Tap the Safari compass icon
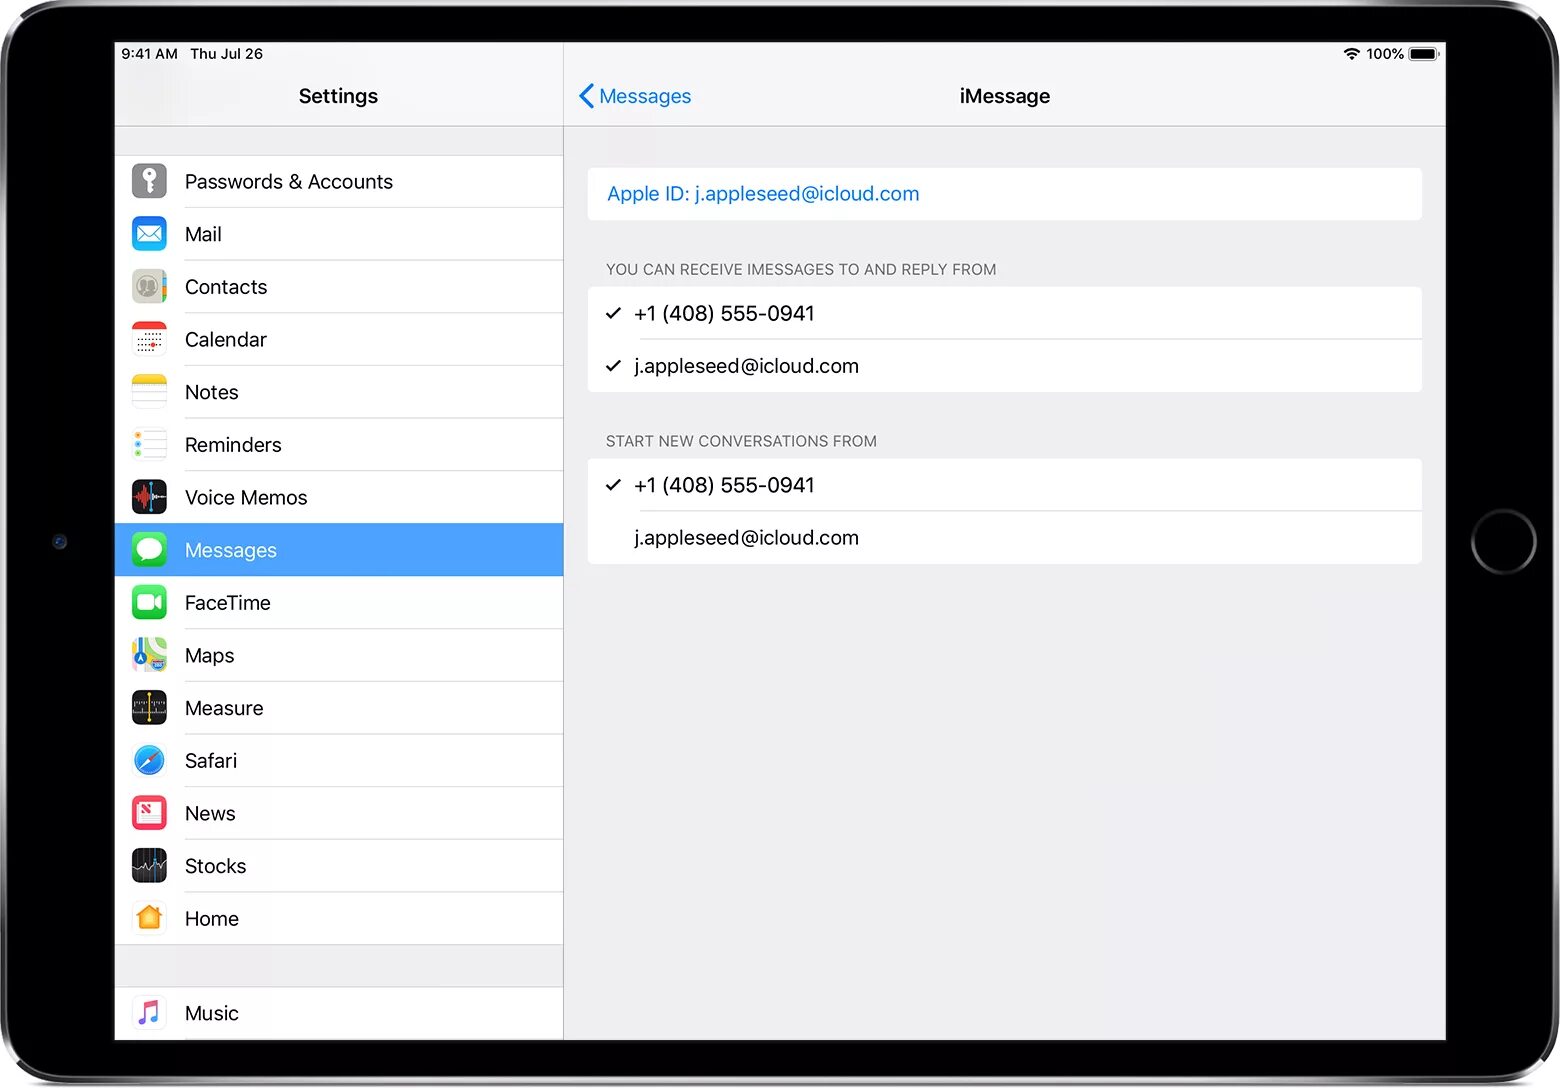Screen dimensions: 1560x1090 point(149,761)
